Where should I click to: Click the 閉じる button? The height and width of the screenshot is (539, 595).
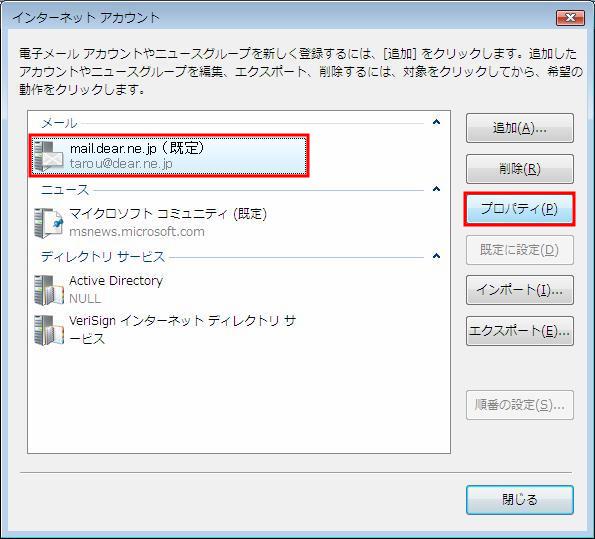[x=519, y=500]
